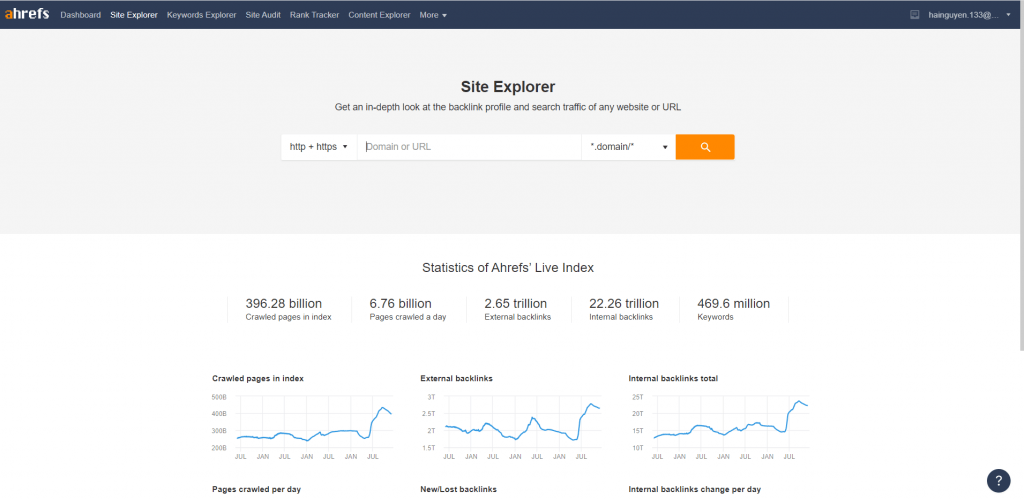The image size is (1024, 499).
Task: Select Site Explorer in top navigation
Action: [x=134, y=15]
